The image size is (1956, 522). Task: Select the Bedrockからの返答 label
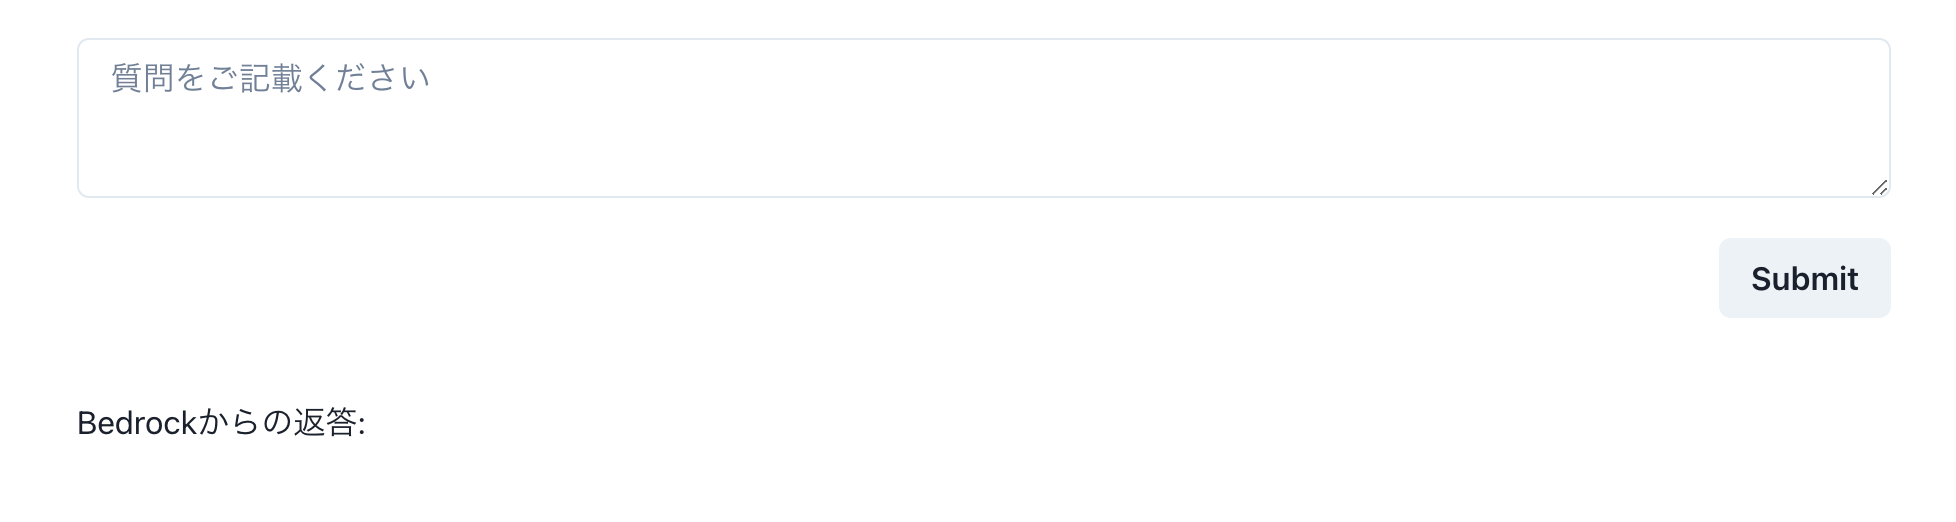click(x=221, y=424)
